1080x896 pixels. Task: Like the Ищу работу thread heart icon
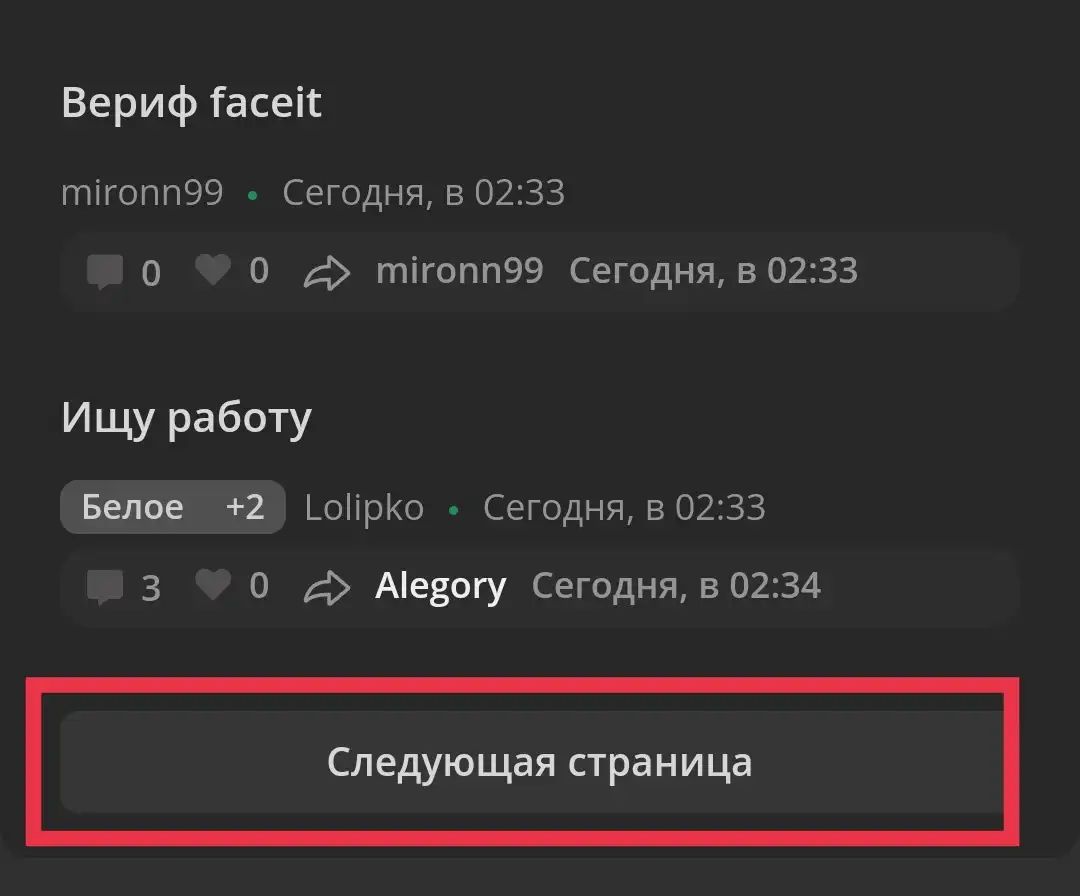point(213,585)
